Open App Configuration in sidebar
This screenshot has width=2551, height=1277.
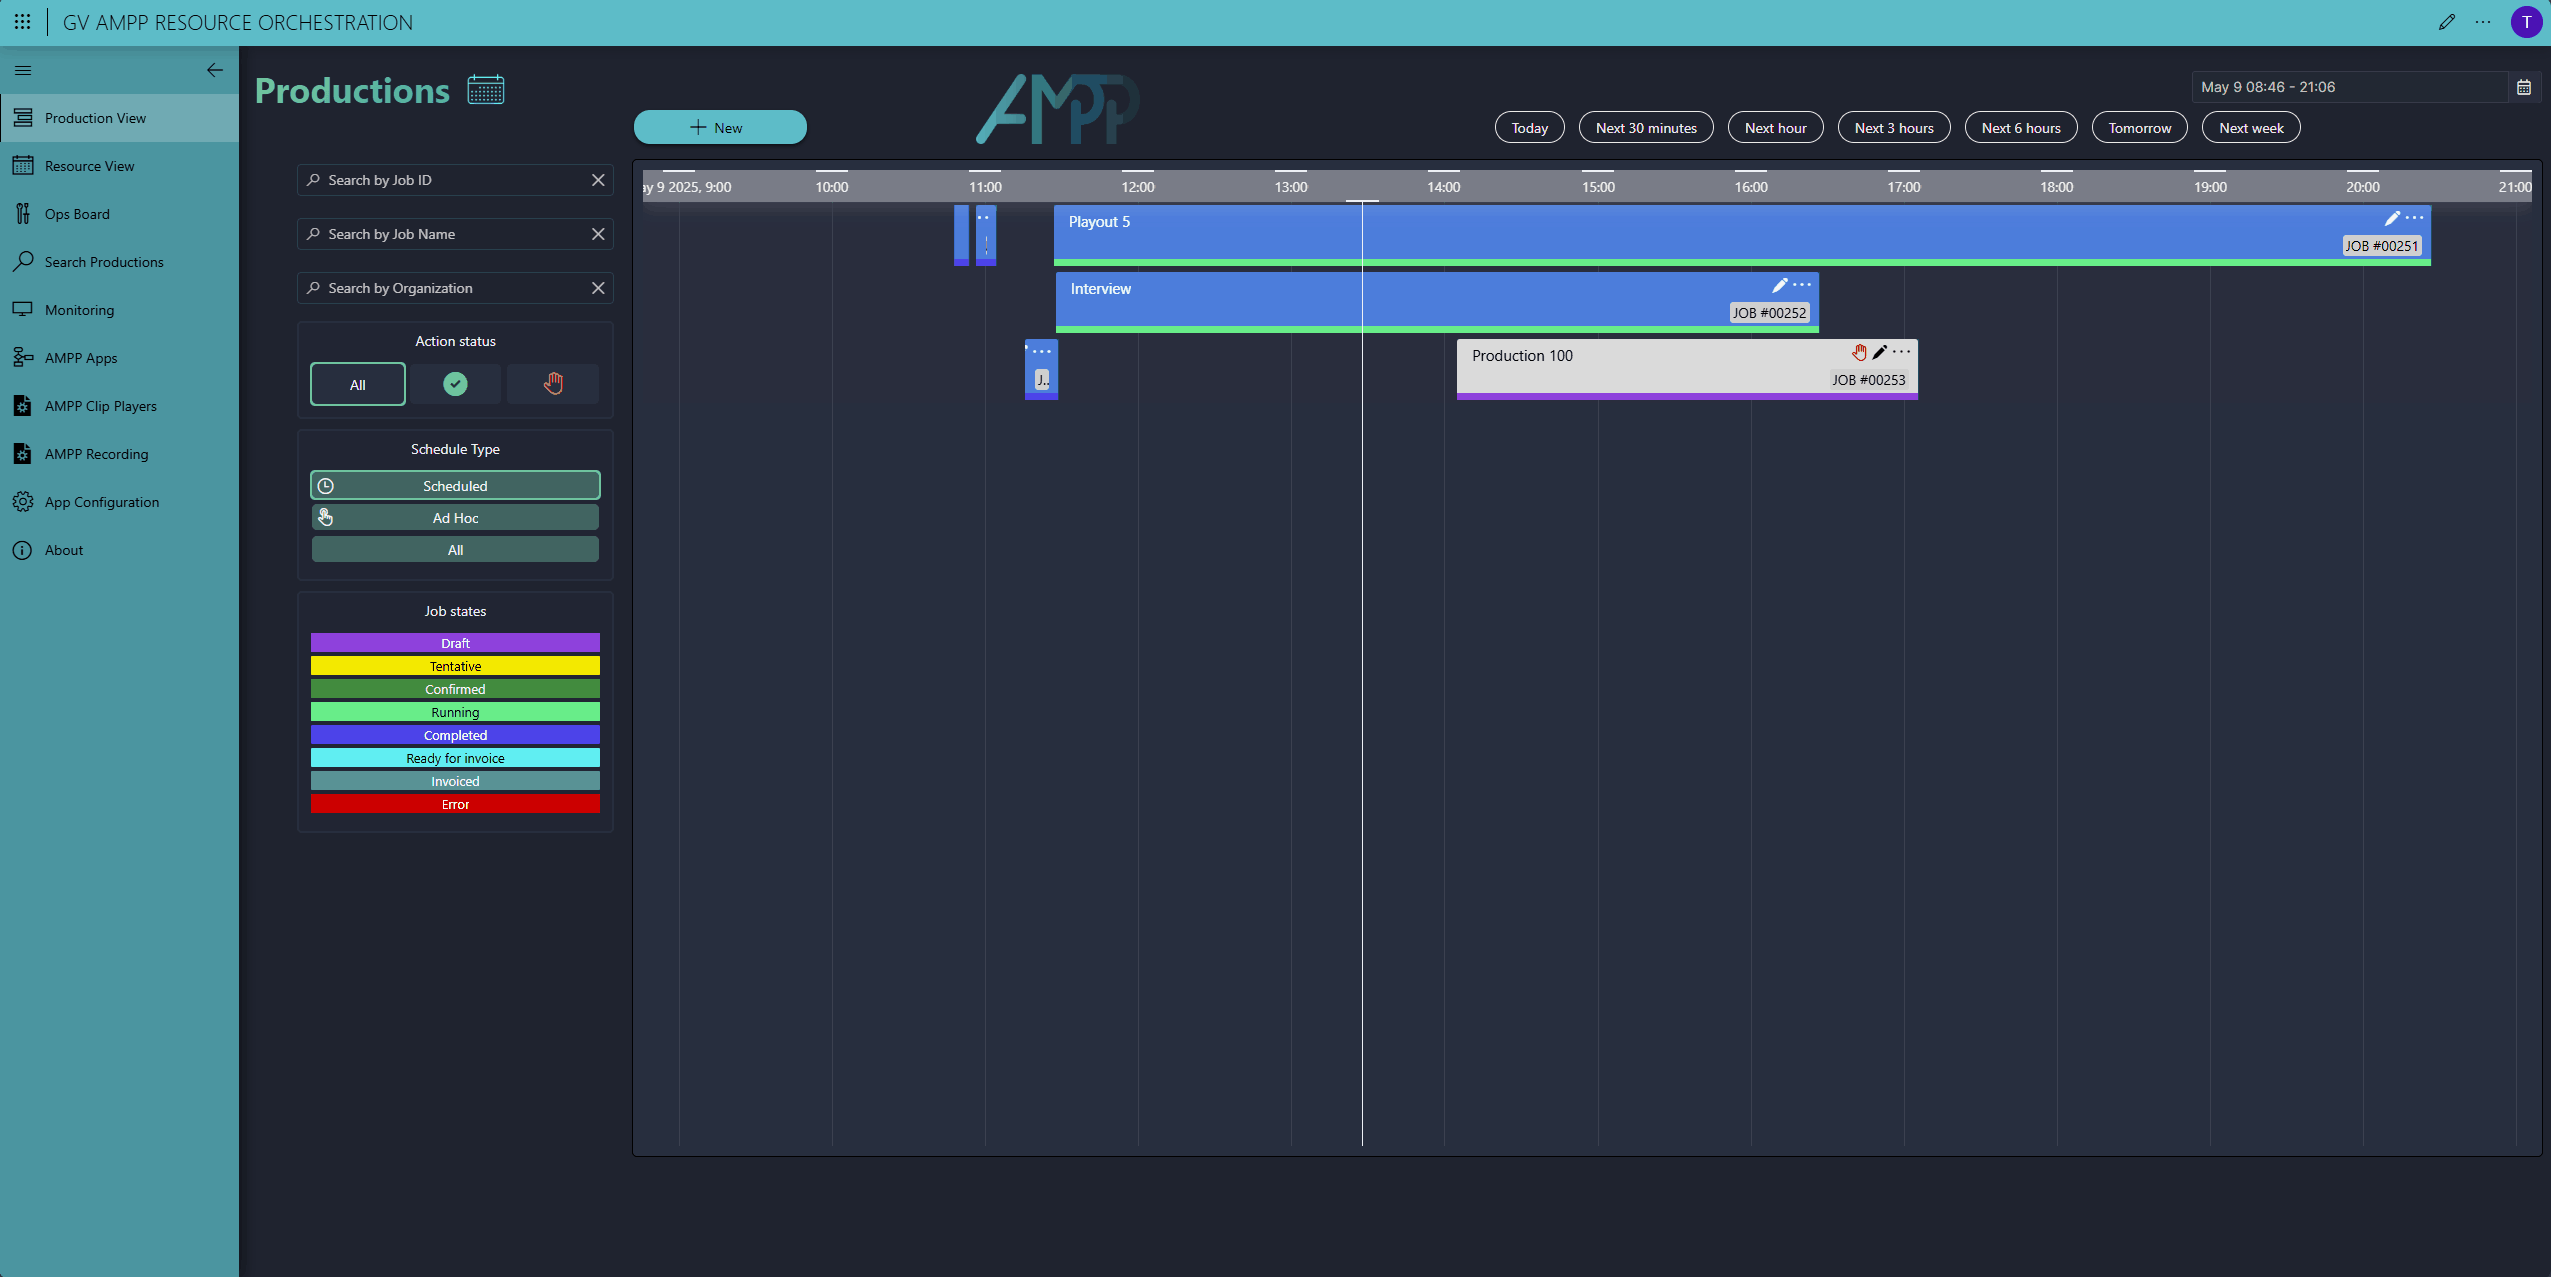pos(120,502)
